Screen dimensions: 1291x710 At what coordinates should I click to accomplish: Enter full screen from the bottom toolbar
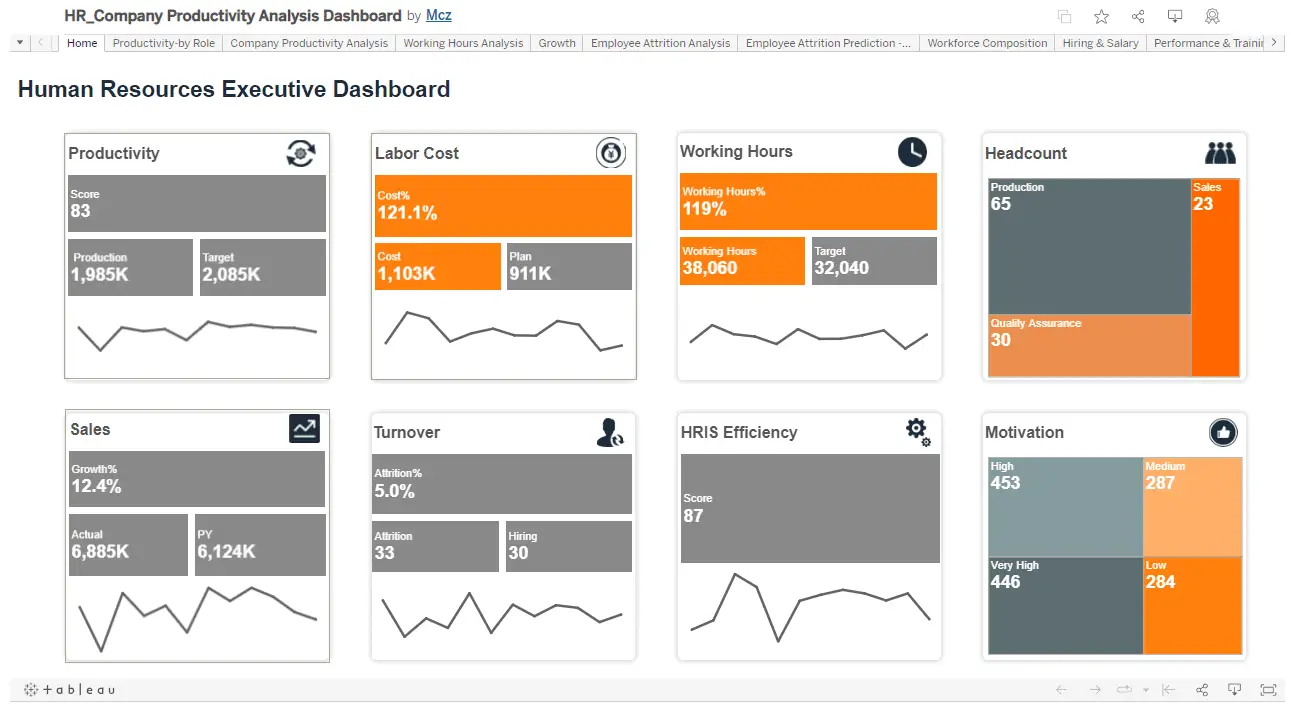pyautogui.click(x=1268, y=690)
